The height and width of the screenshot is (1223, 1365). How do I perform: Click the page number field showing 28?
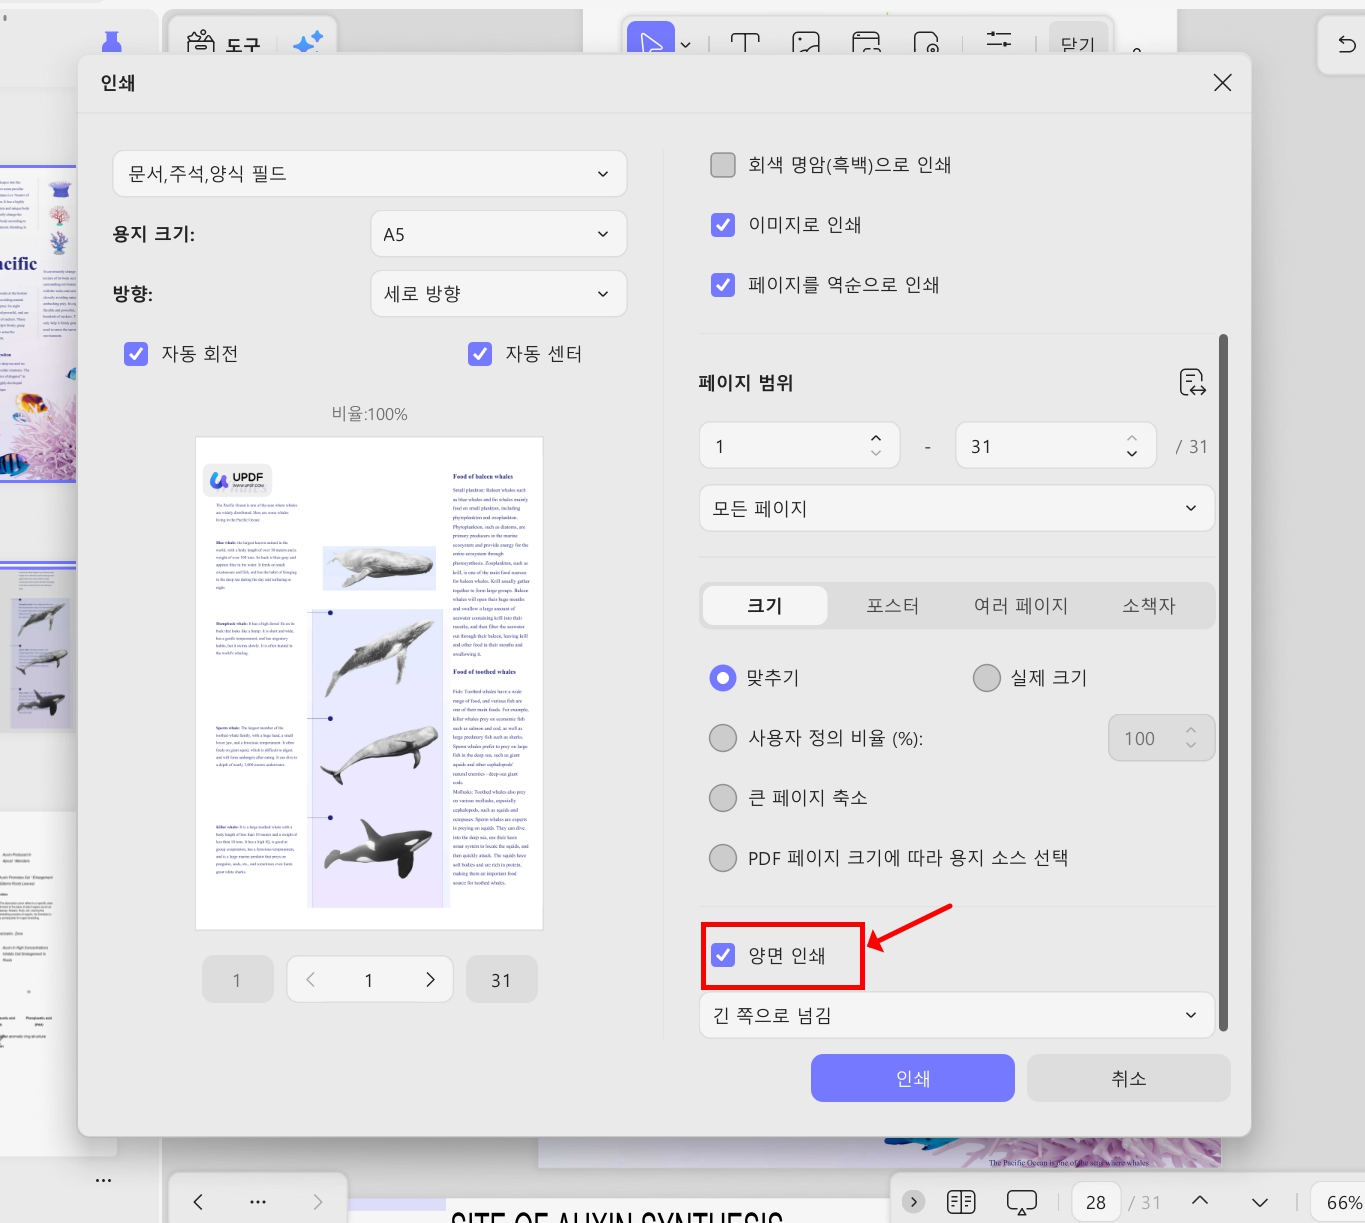click(1095, 1201)
